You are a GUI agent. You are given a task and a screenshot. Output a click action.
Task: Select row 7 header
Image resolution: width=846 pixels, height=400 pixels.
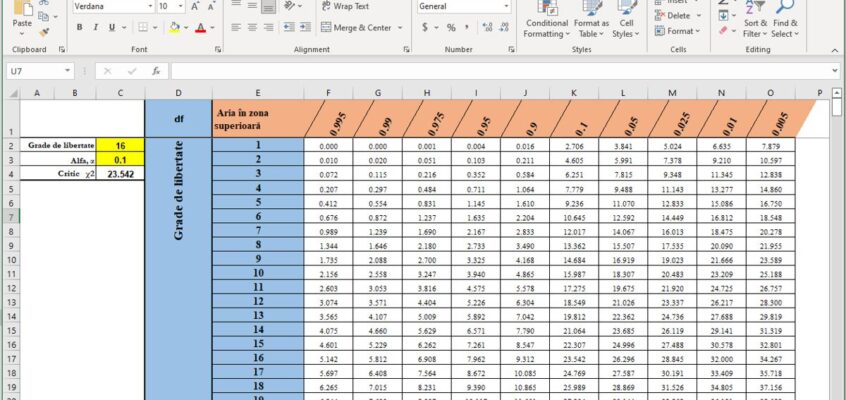click(x=12, y=217)
